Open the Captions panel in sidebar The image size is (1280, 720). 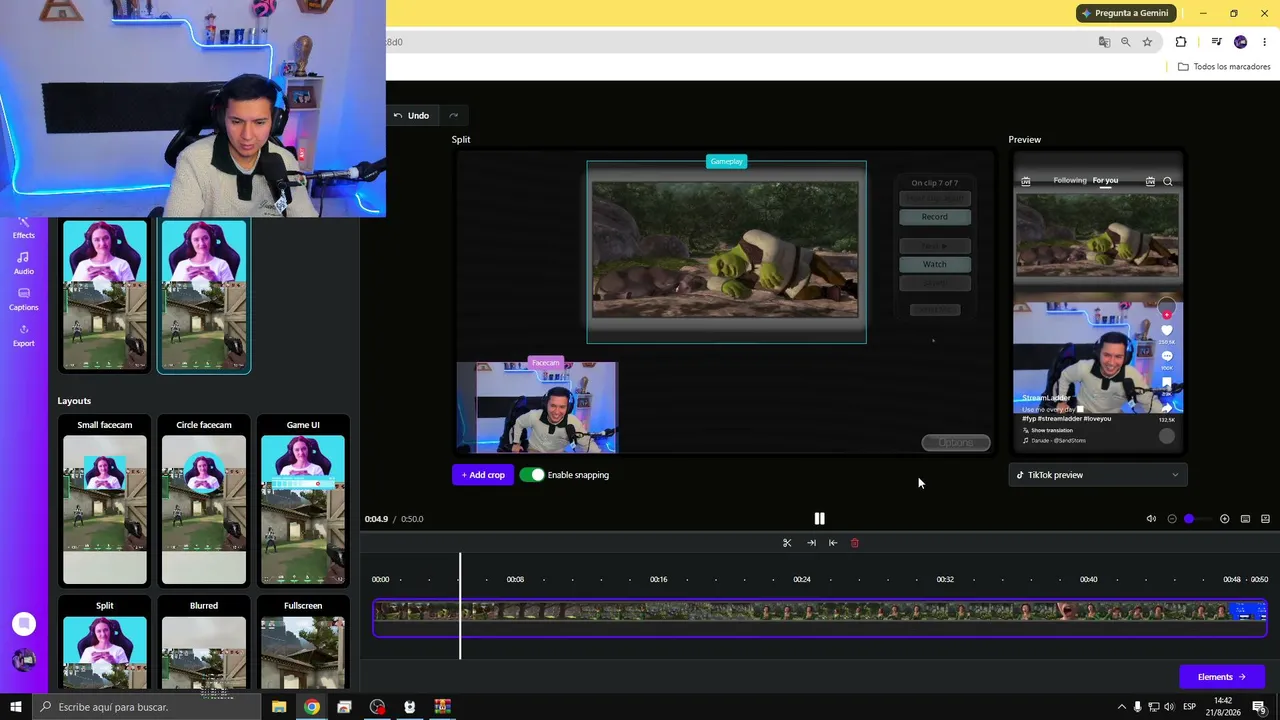tap(23, 299)
